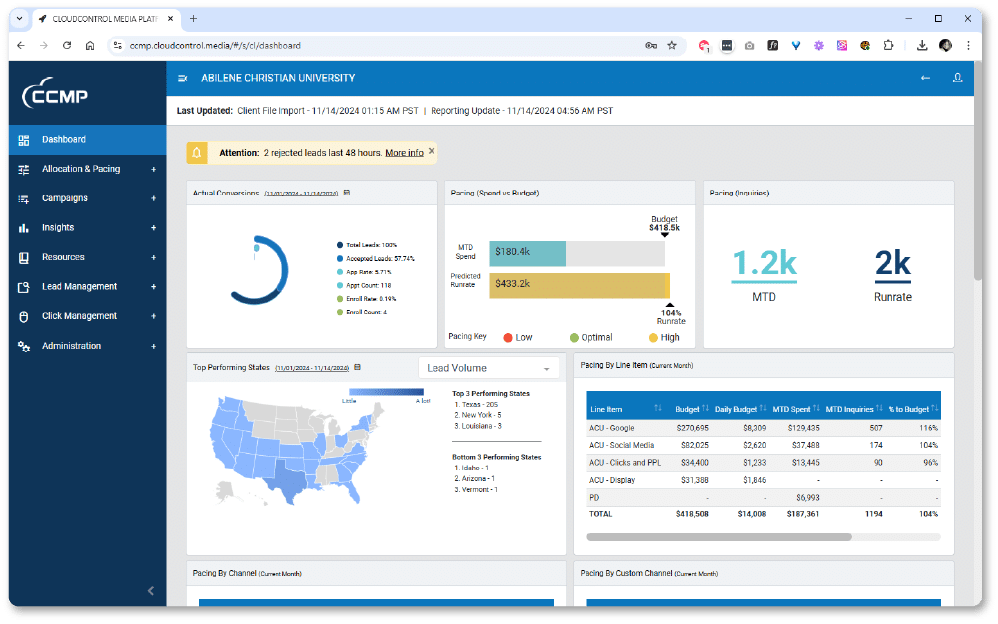Click the Click Management mouse icon
Viewport: 998px width, 624px height.
point(24,316)
